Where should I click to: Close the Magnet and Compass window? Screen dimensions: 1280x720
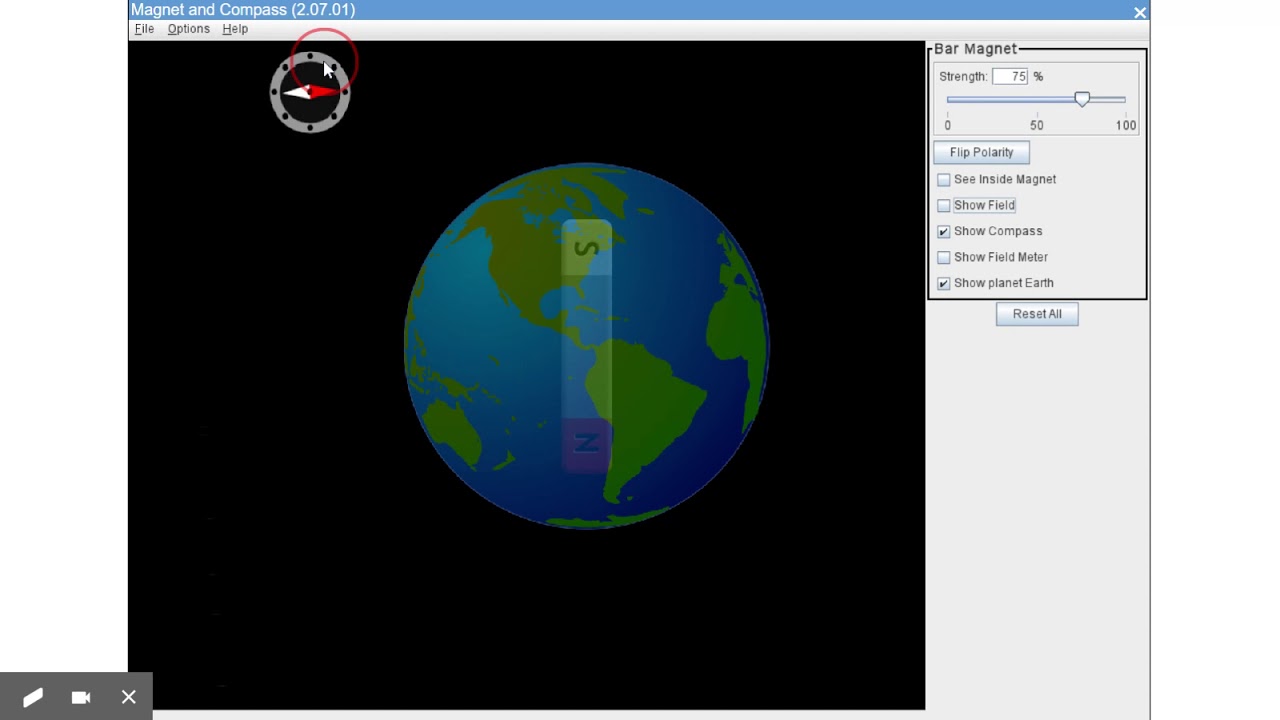pos(1140,12)
